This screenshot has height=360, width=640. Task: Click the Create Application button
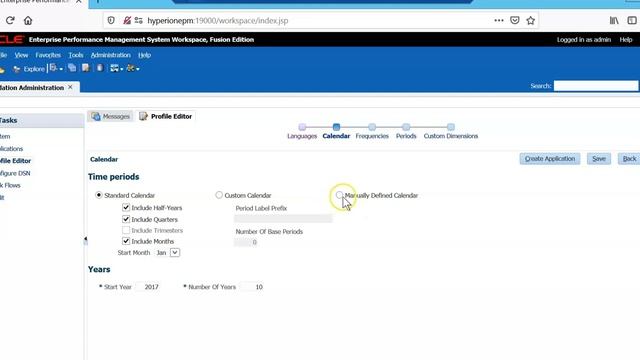(550, 159)
